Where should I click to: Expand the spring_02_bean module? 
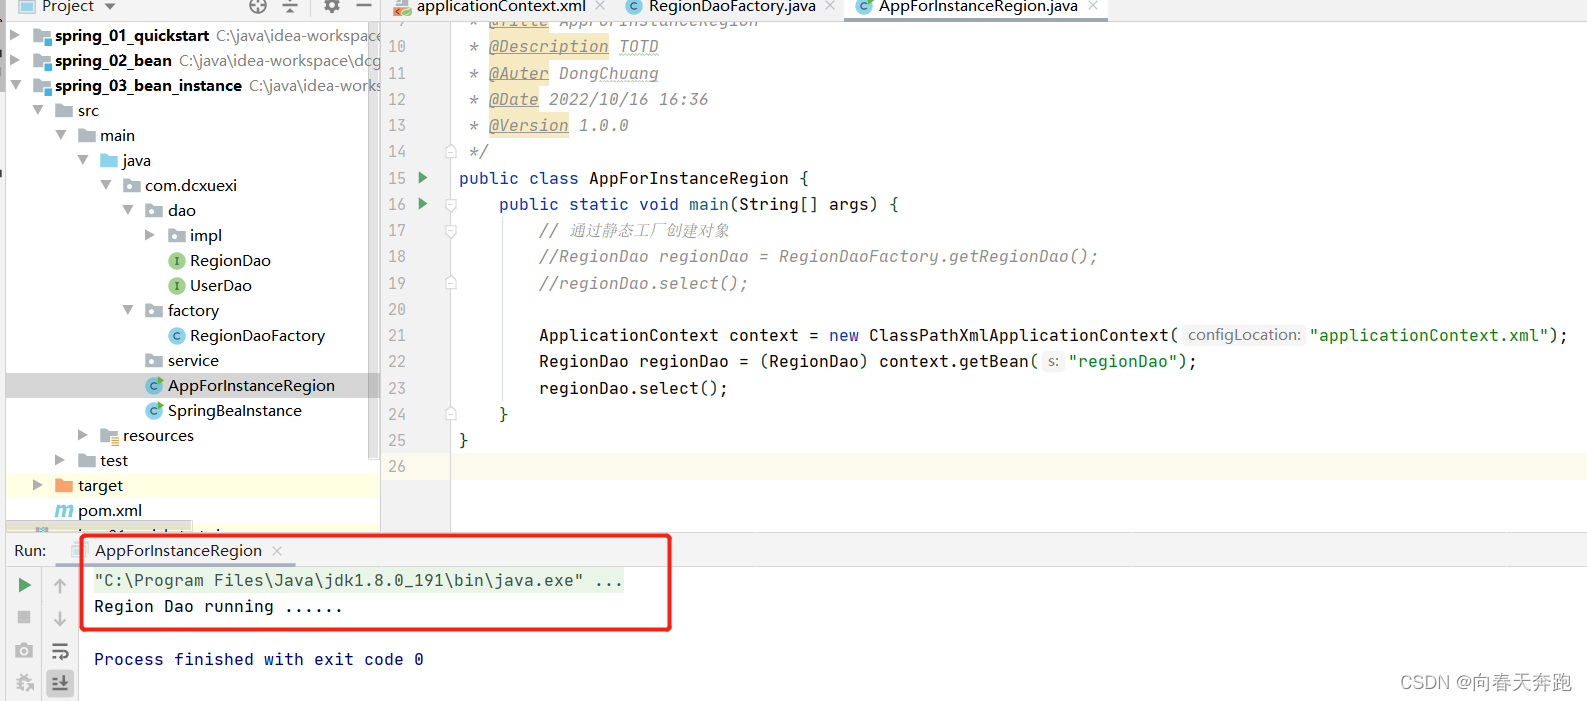[x=15, y=60]
